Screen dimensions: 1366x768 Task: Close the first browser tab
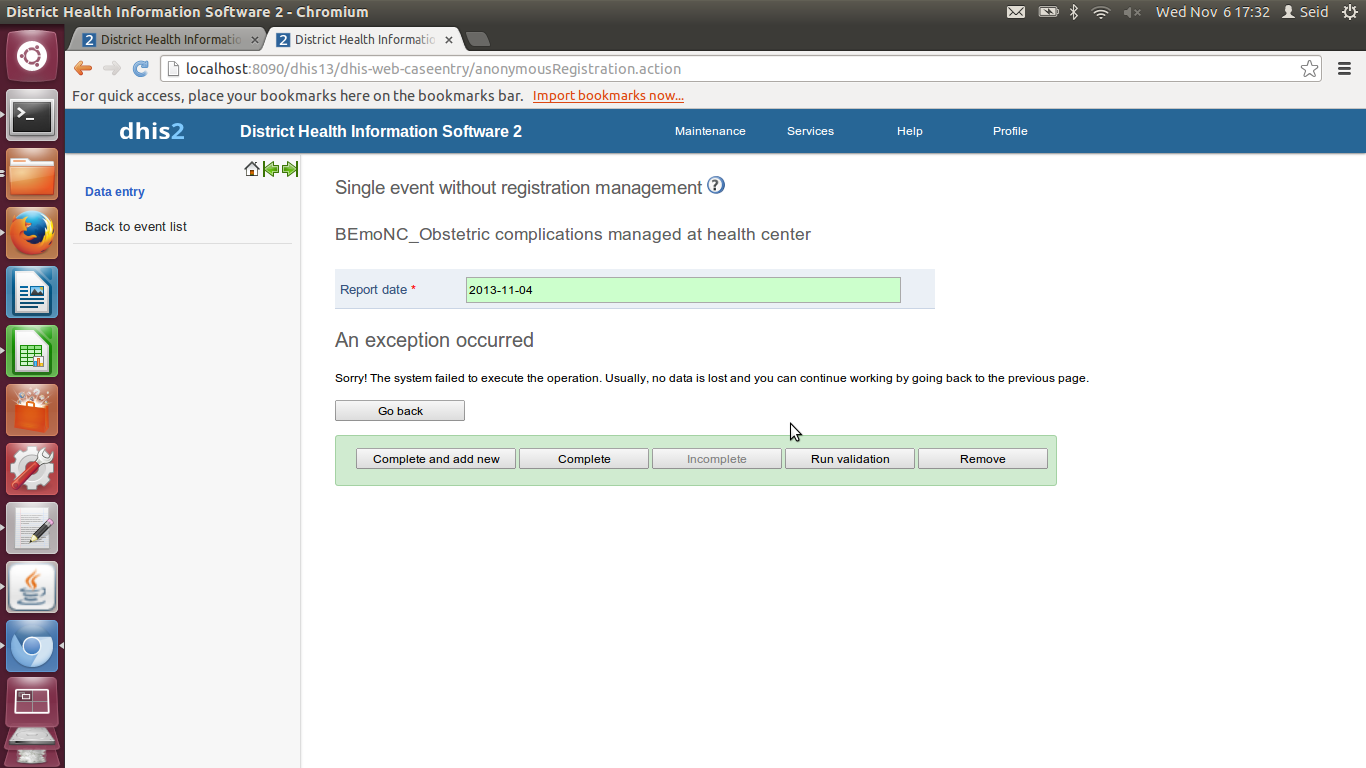click(x=255, y=40)
